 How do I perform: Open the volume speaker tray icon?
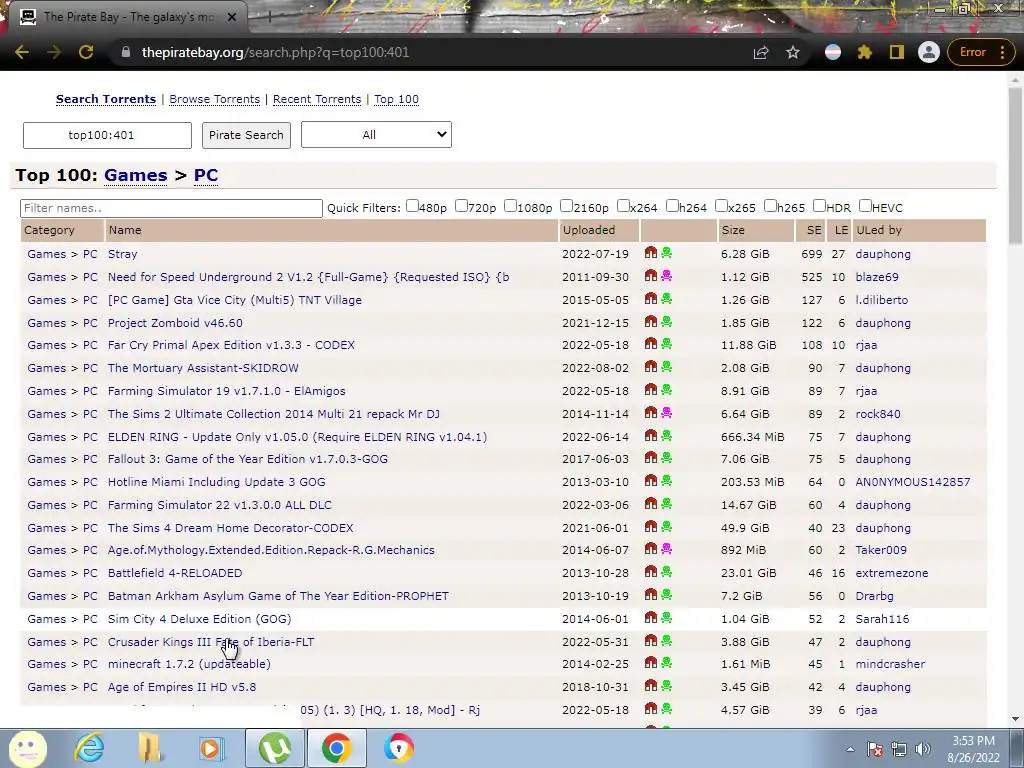coord(923,749)
